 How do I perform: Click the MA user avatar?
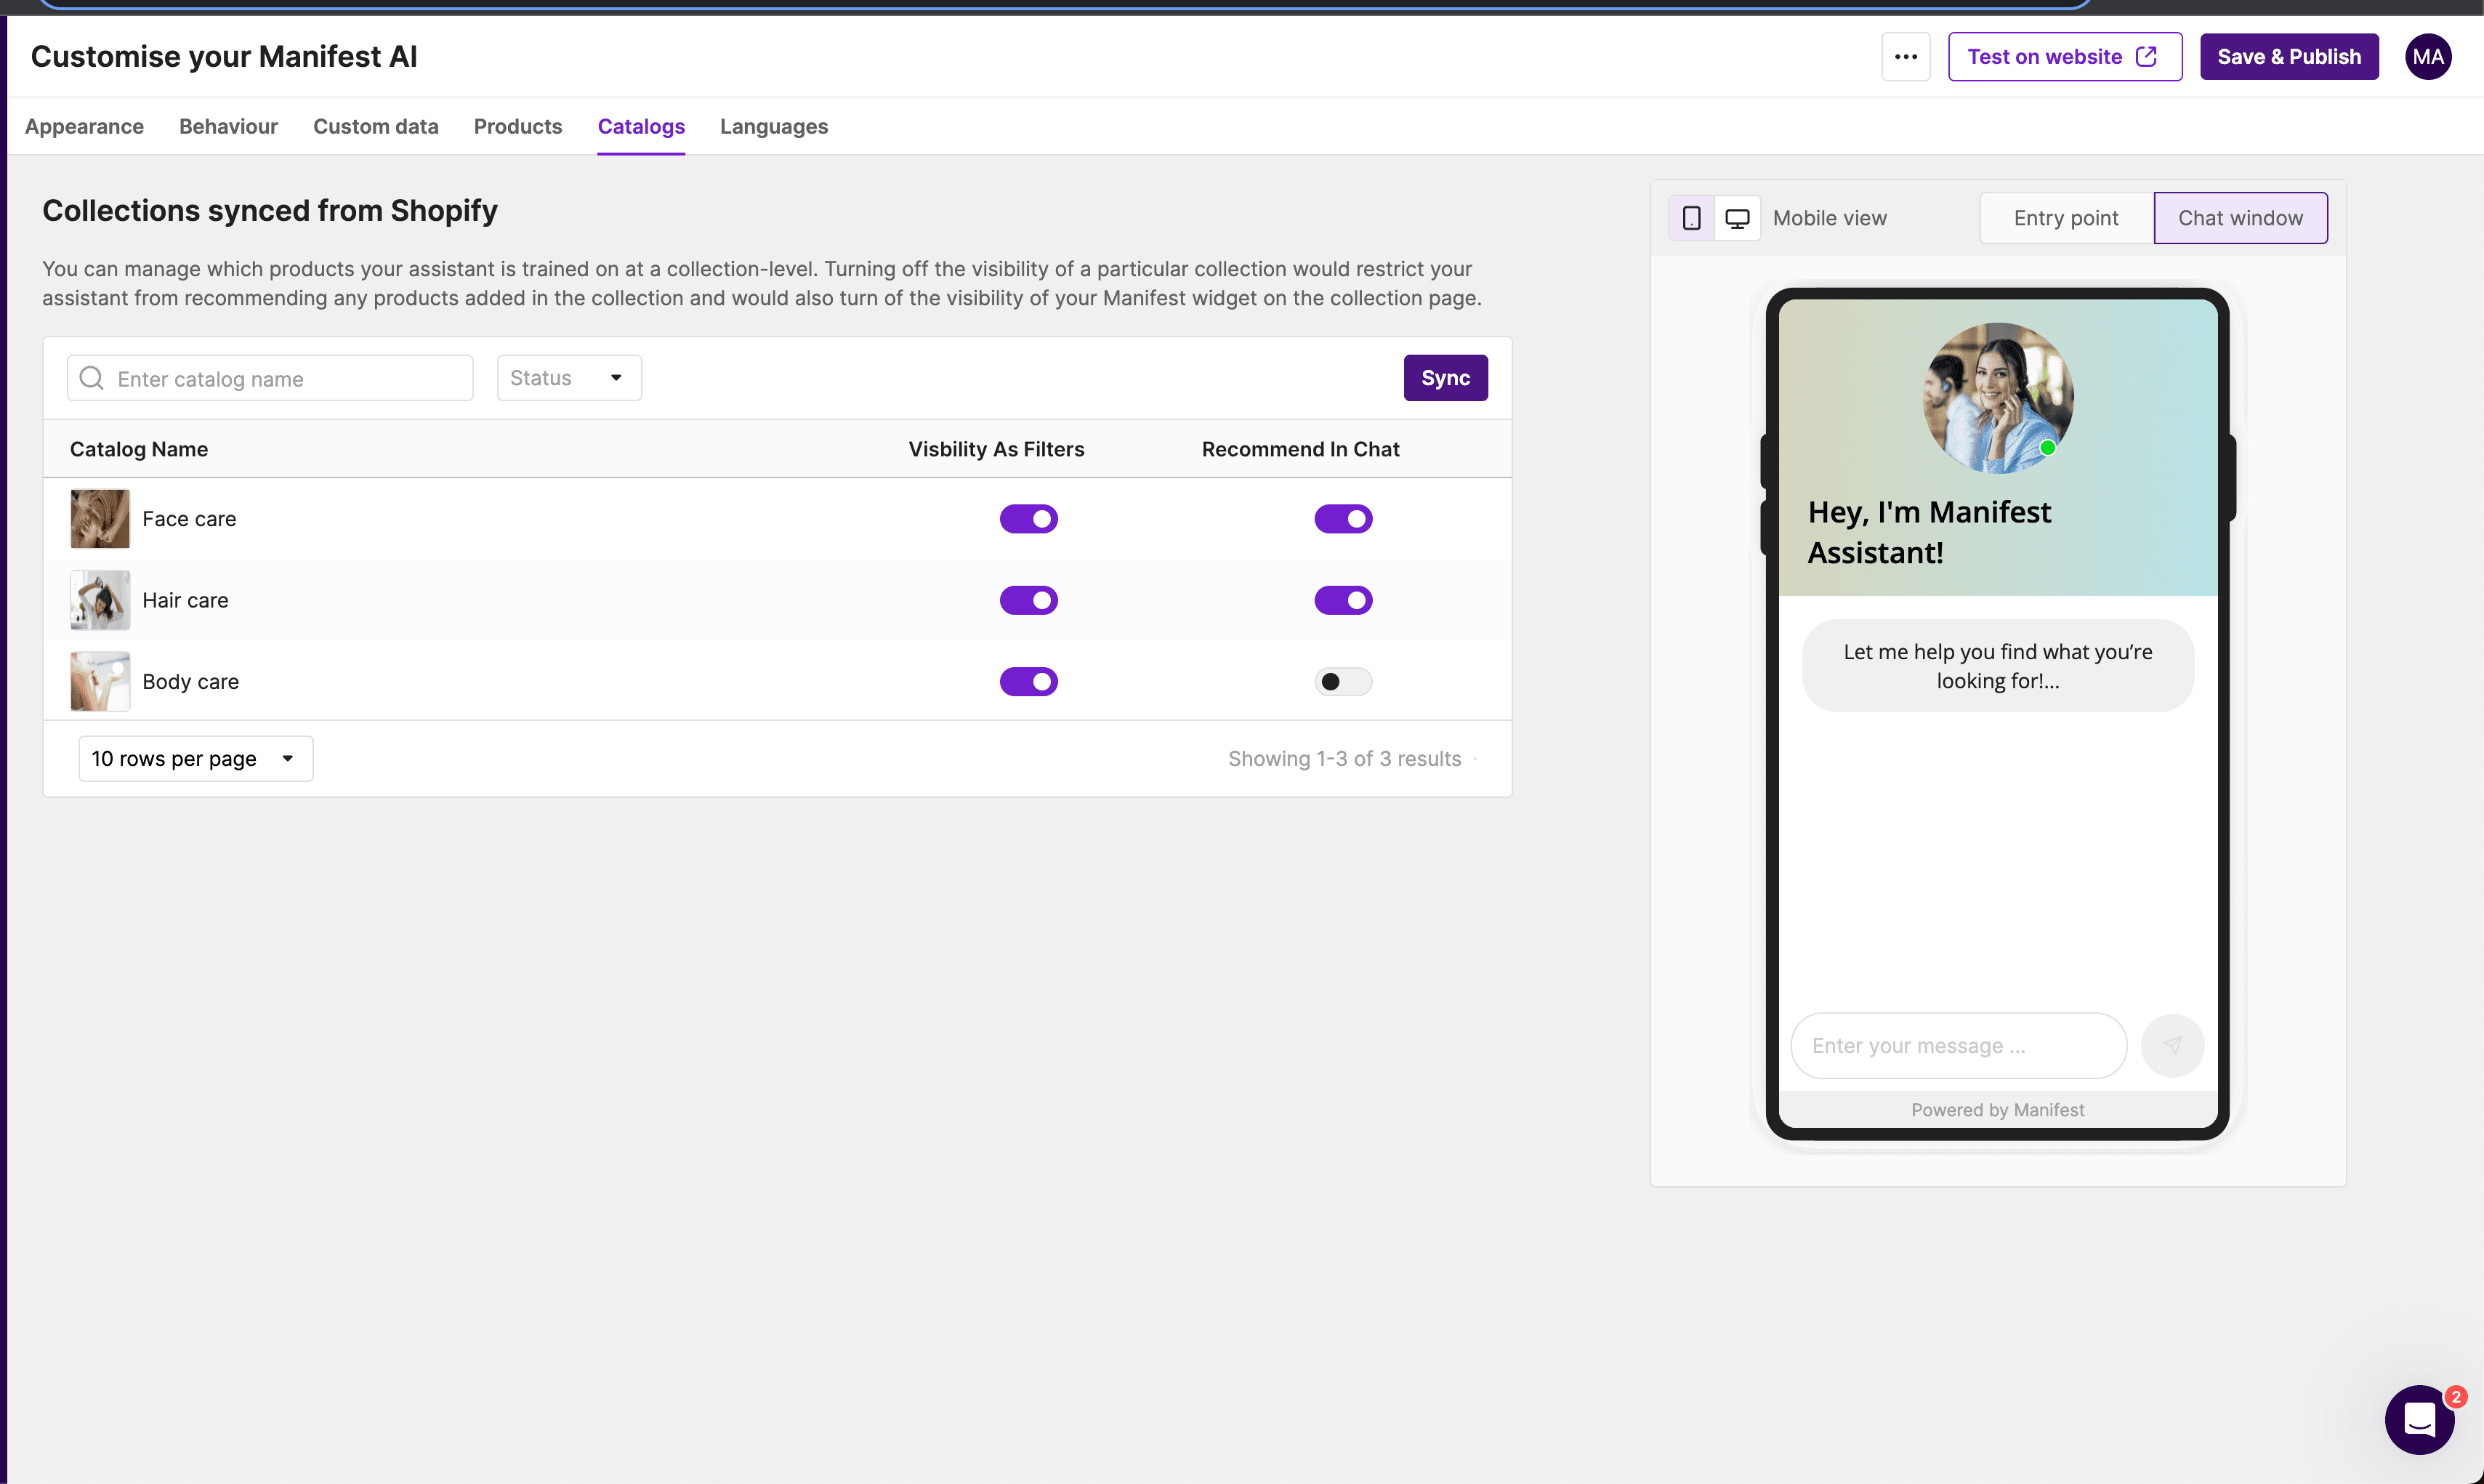click(2428, 57)
